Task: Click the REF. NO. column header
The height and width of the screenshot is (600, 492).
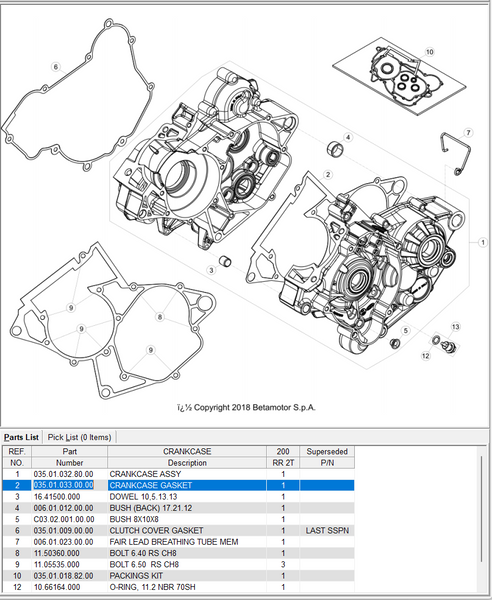Action: point(17,457)
